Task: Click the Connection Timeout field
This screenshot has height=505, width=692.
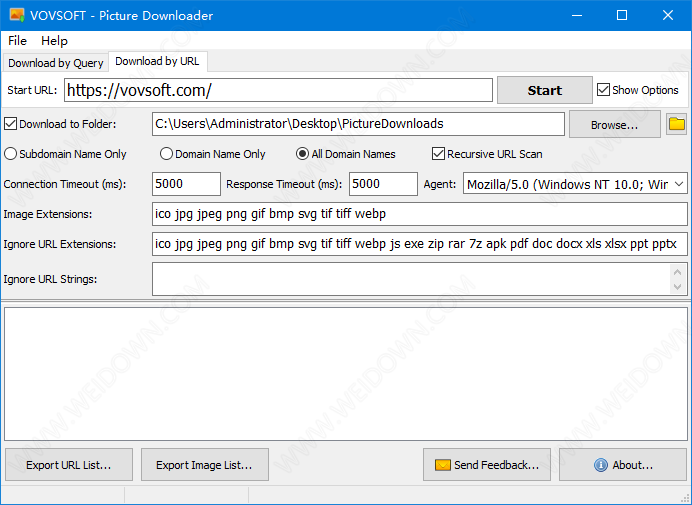Action: click(x=186, y=184)
